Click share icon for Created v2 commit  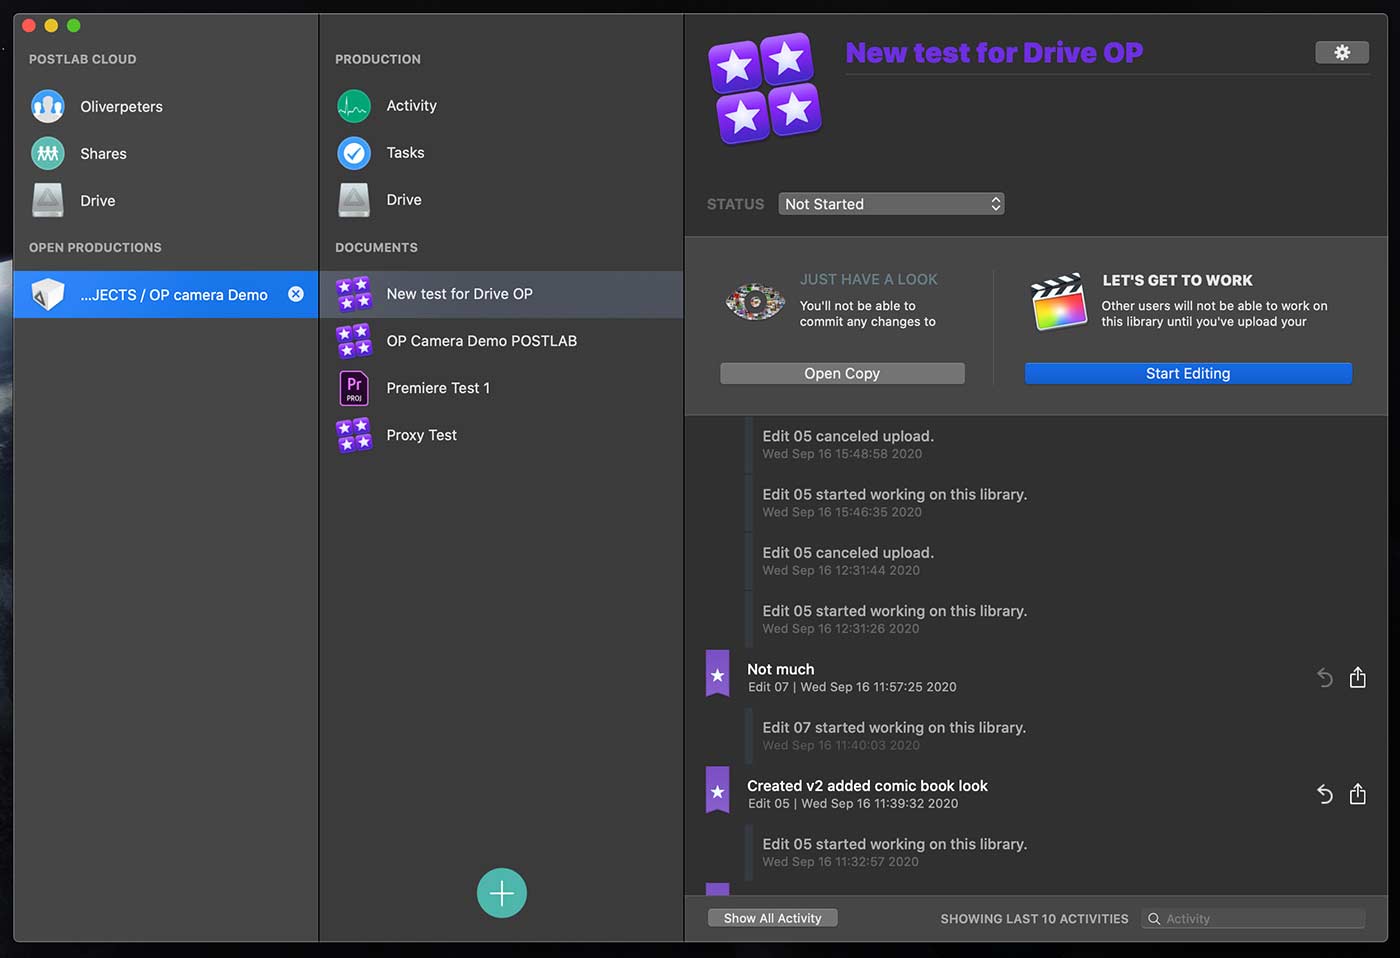(1357, 793)
